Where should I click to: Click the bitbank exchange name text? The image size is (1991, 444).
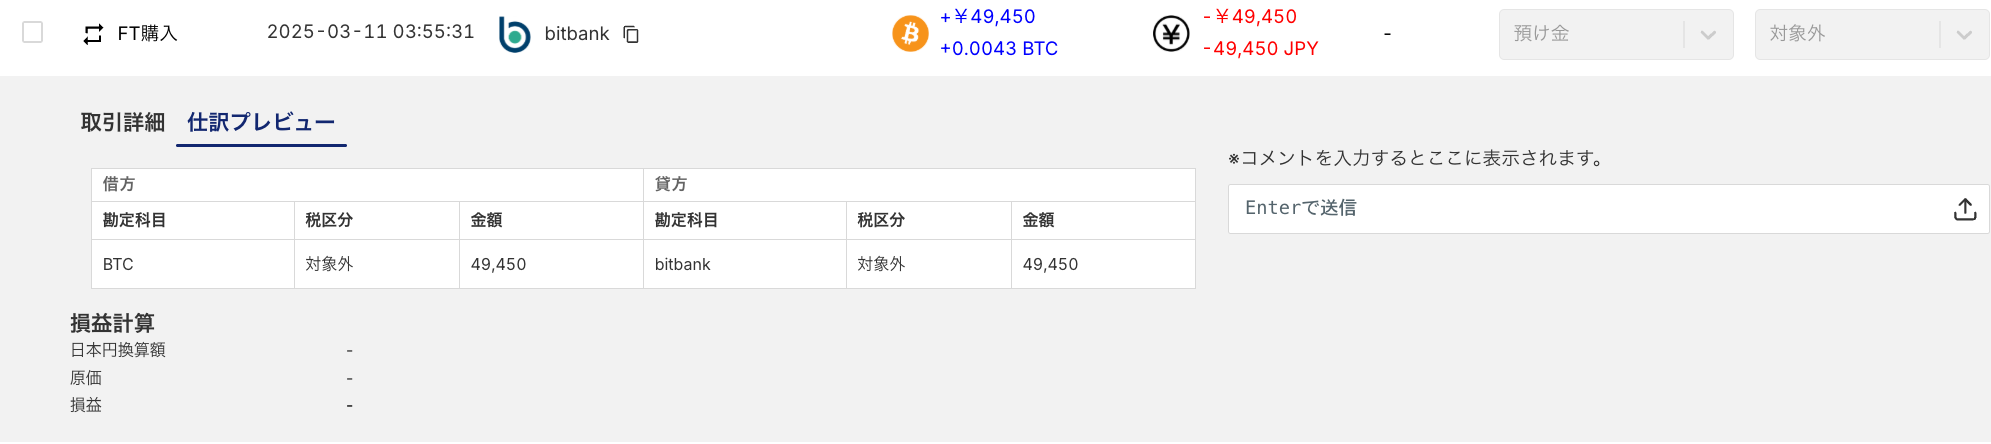576,34
